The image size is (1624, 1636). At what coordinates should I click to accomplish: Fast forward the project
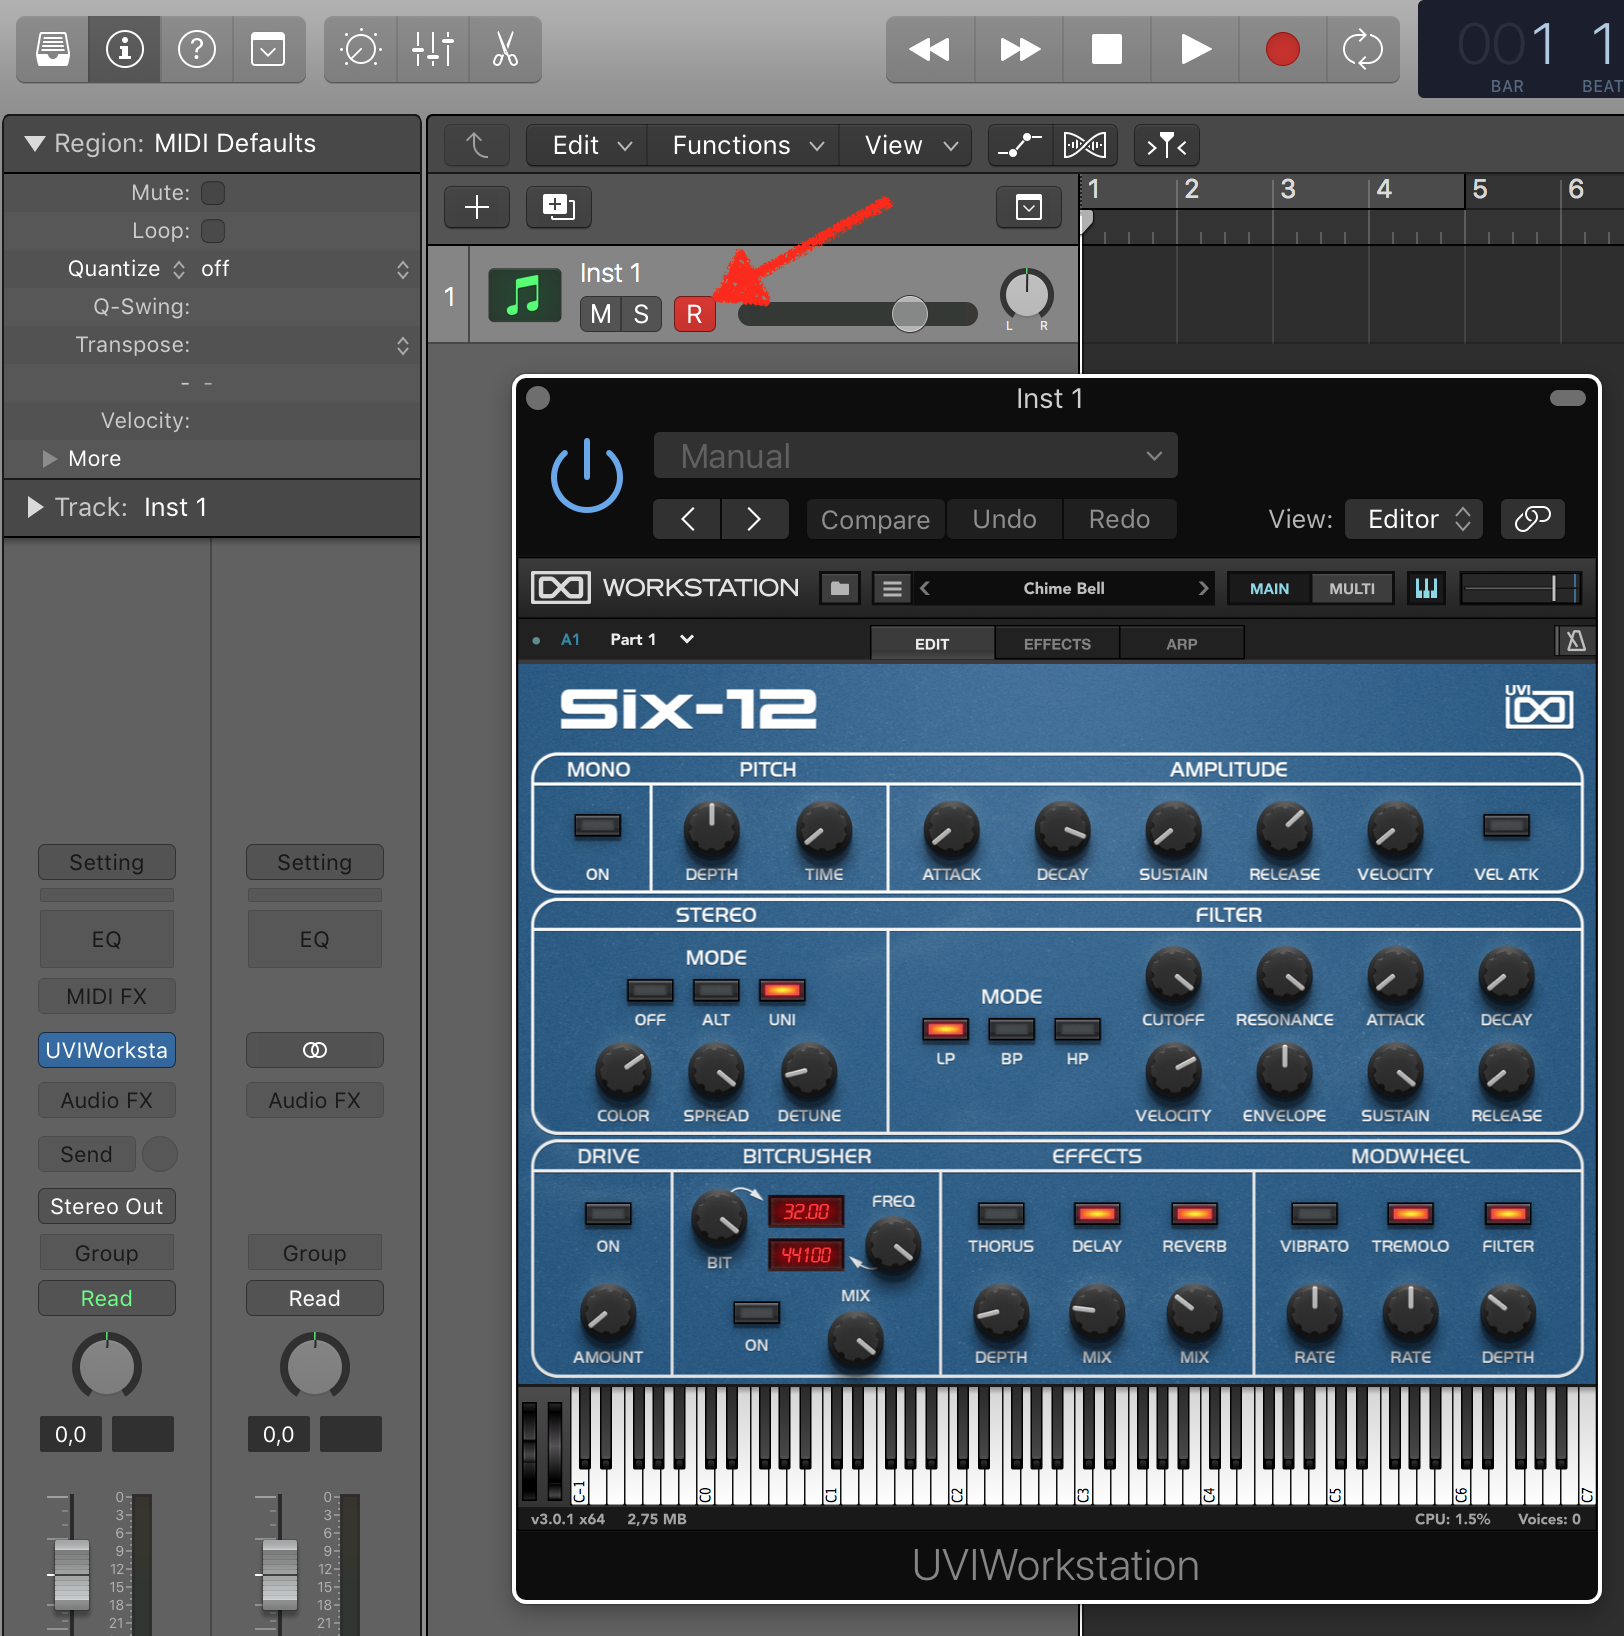(1019, 49)
